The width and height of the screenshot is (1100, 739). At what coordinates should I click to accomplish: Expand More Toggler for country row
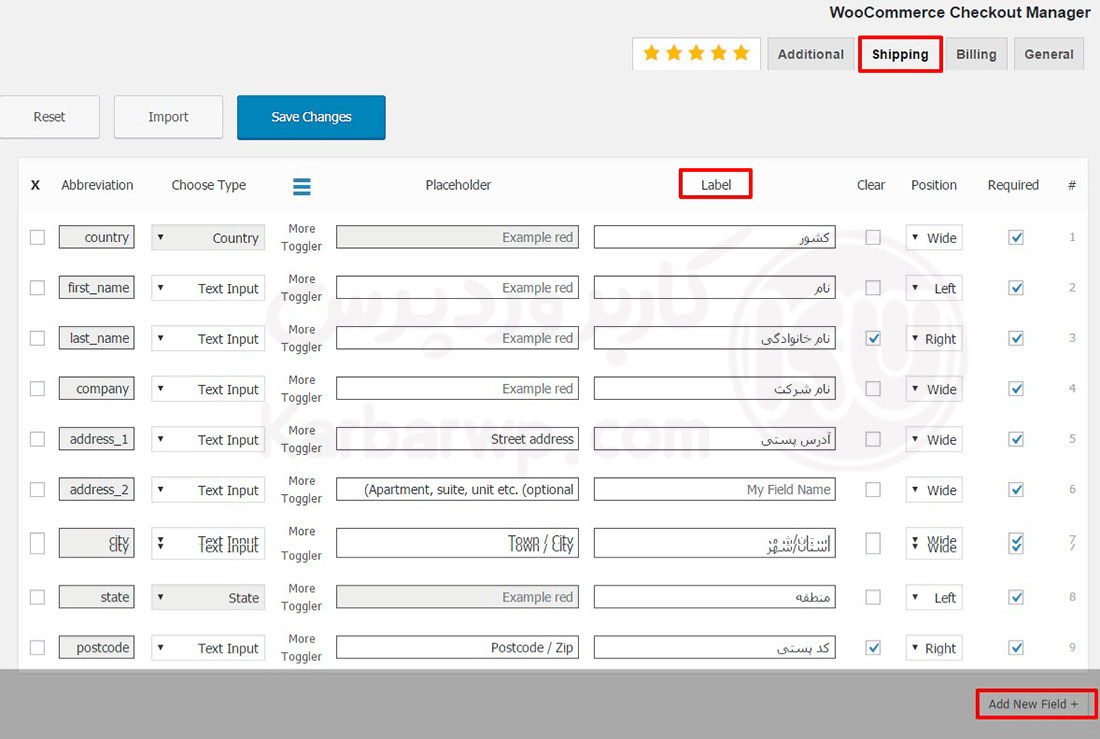point(302,237)
